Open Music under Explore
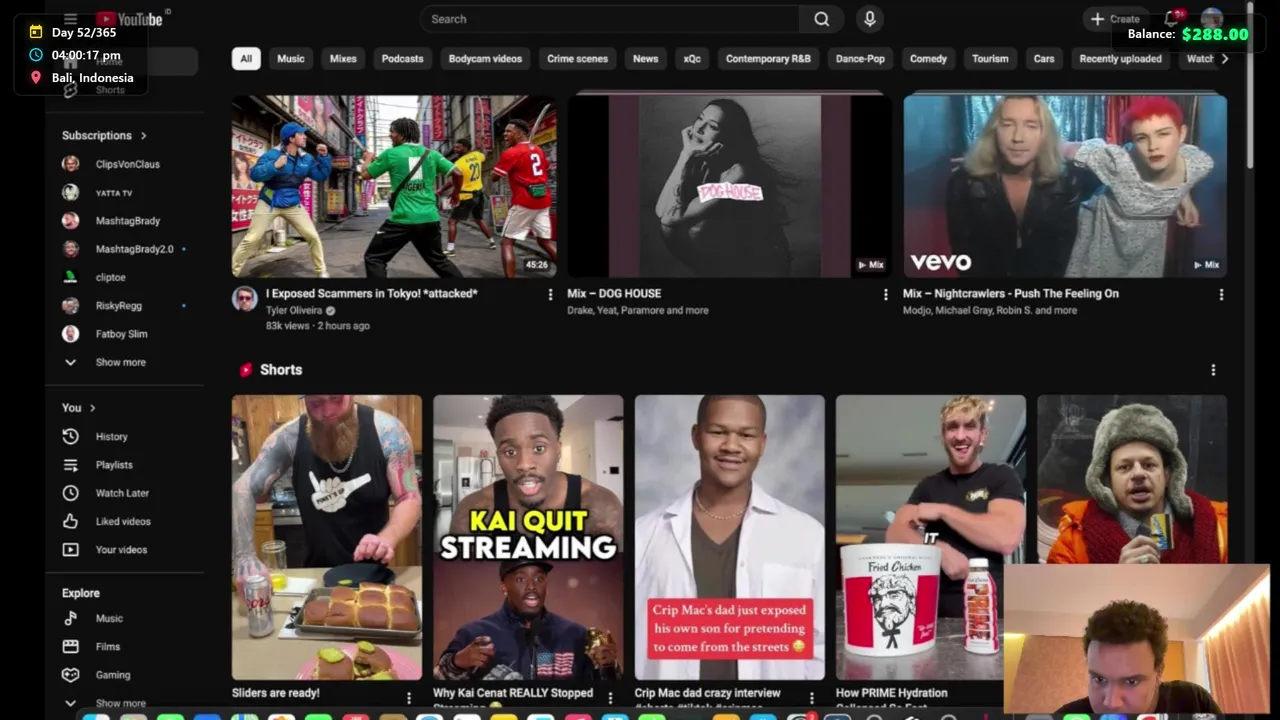 (x=109, y=619)
